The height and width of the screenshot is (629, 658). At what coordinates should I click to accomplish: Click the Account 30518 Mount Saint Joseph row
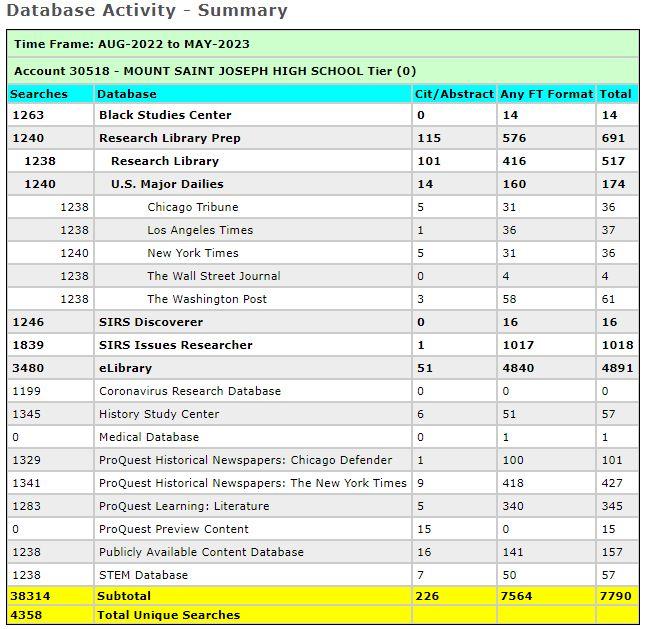pos(323,71)
